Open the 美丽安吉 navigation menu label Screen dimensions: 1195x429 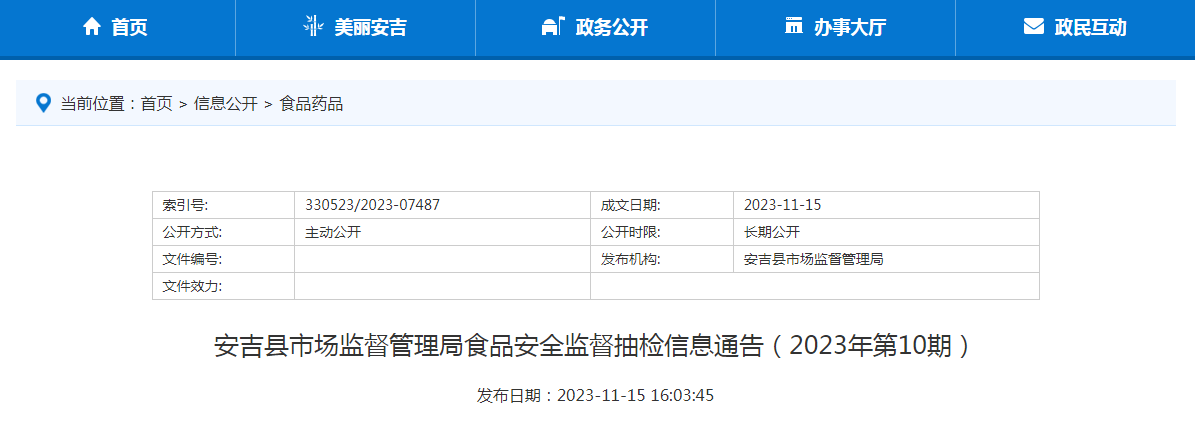pos(370,28)
